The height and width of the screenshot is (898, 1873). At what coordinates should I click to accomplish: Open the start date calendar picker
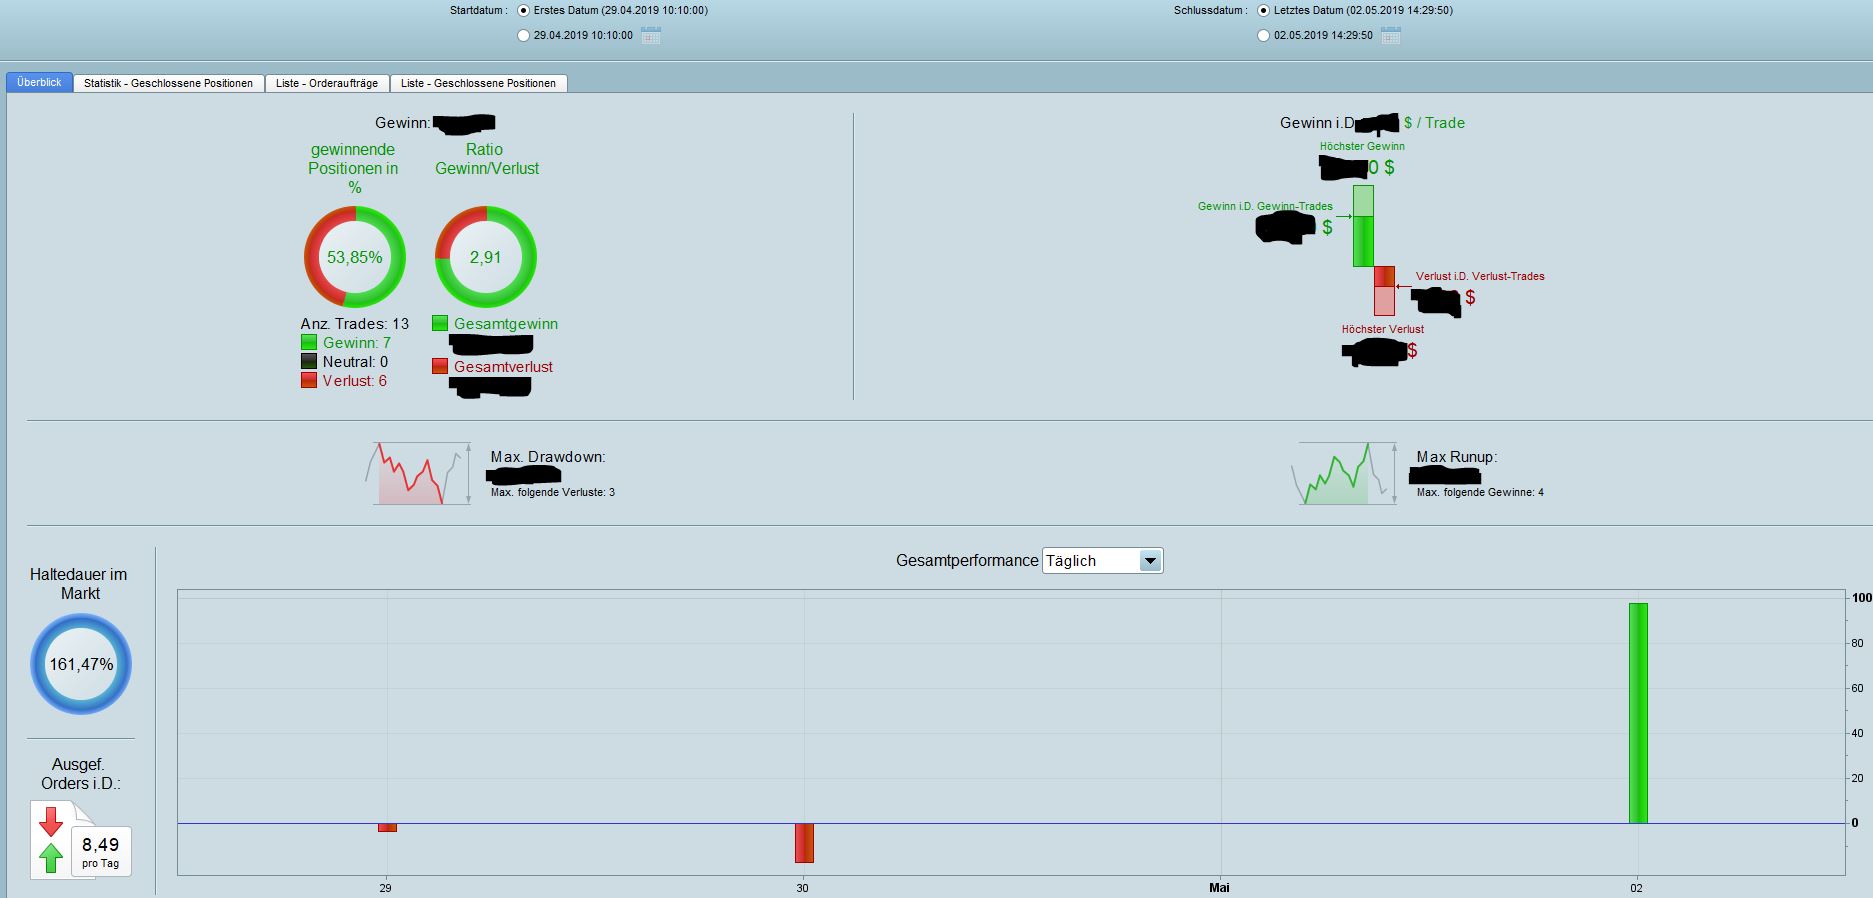point(651,36)
